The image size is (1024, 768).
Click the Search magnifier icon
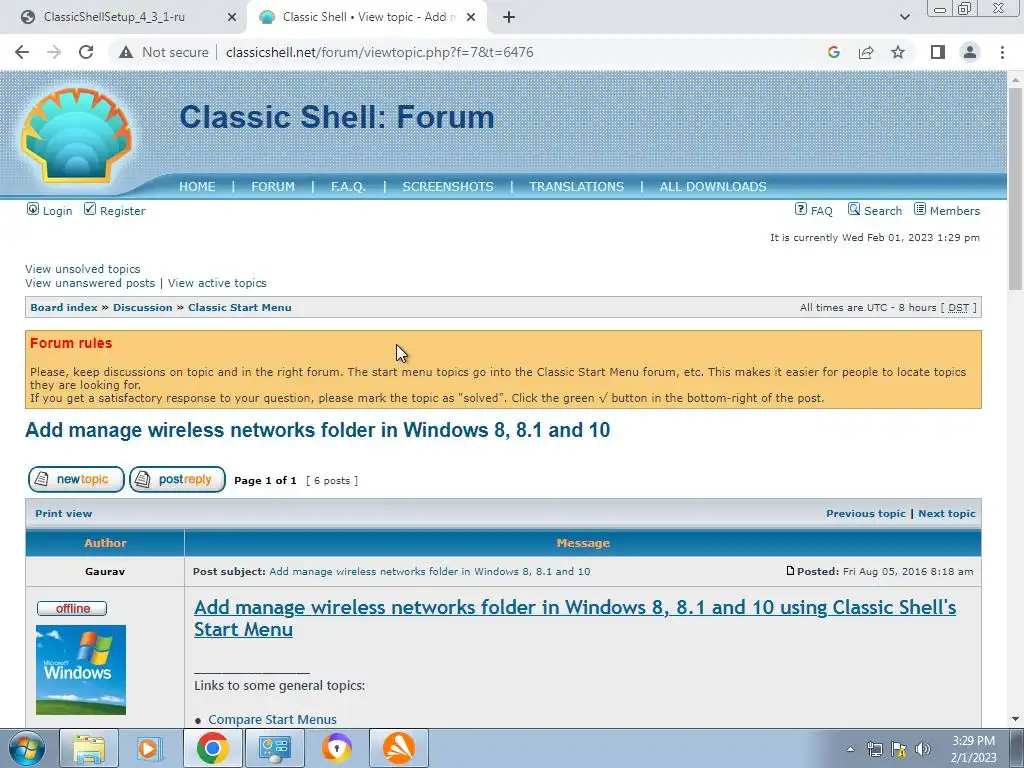[854, 209]
